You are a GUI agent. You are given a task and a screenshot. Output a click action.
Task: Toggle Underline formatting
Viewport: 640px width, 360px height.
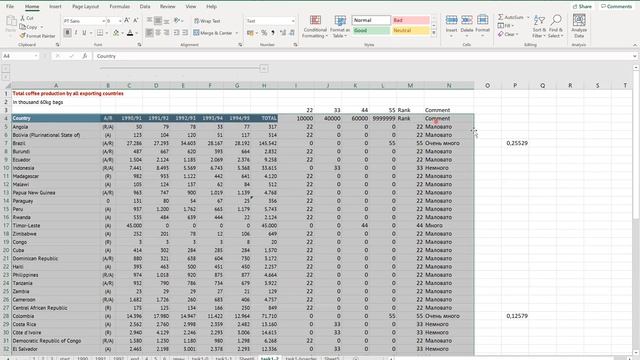pos(84,33)
